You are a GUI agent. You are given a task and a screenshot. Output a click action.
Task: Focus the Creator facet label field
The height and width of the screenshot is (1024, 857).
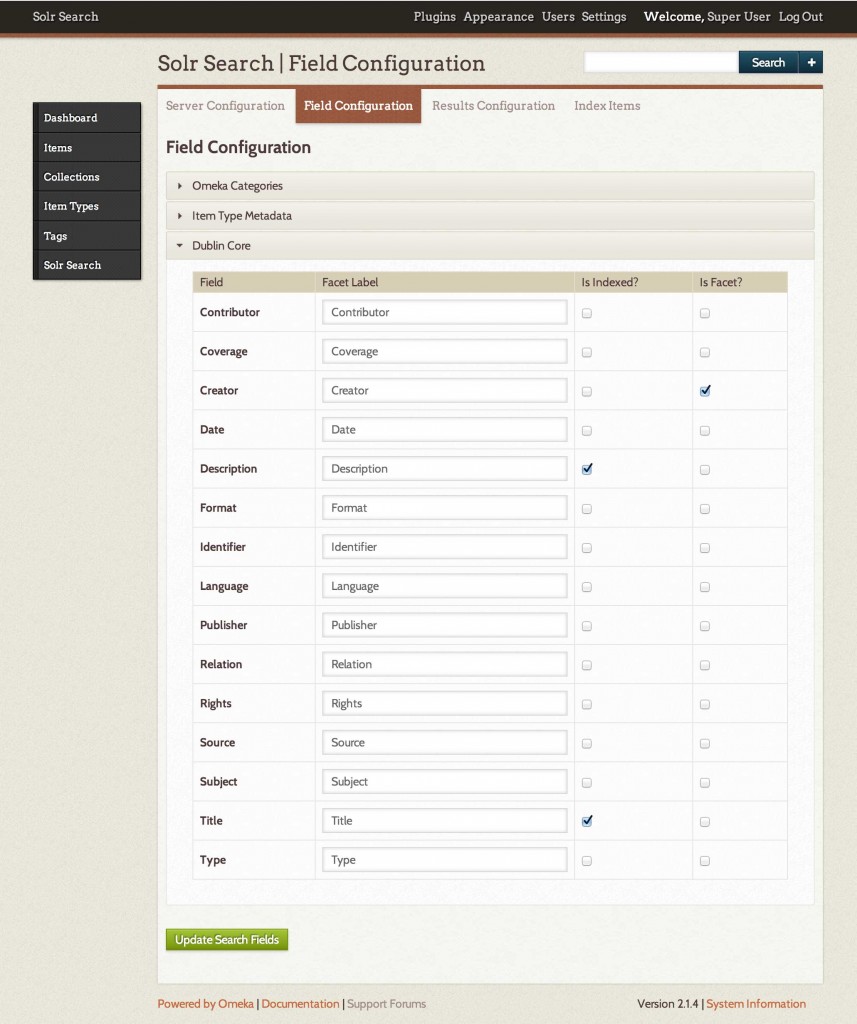tap(444, 391)
